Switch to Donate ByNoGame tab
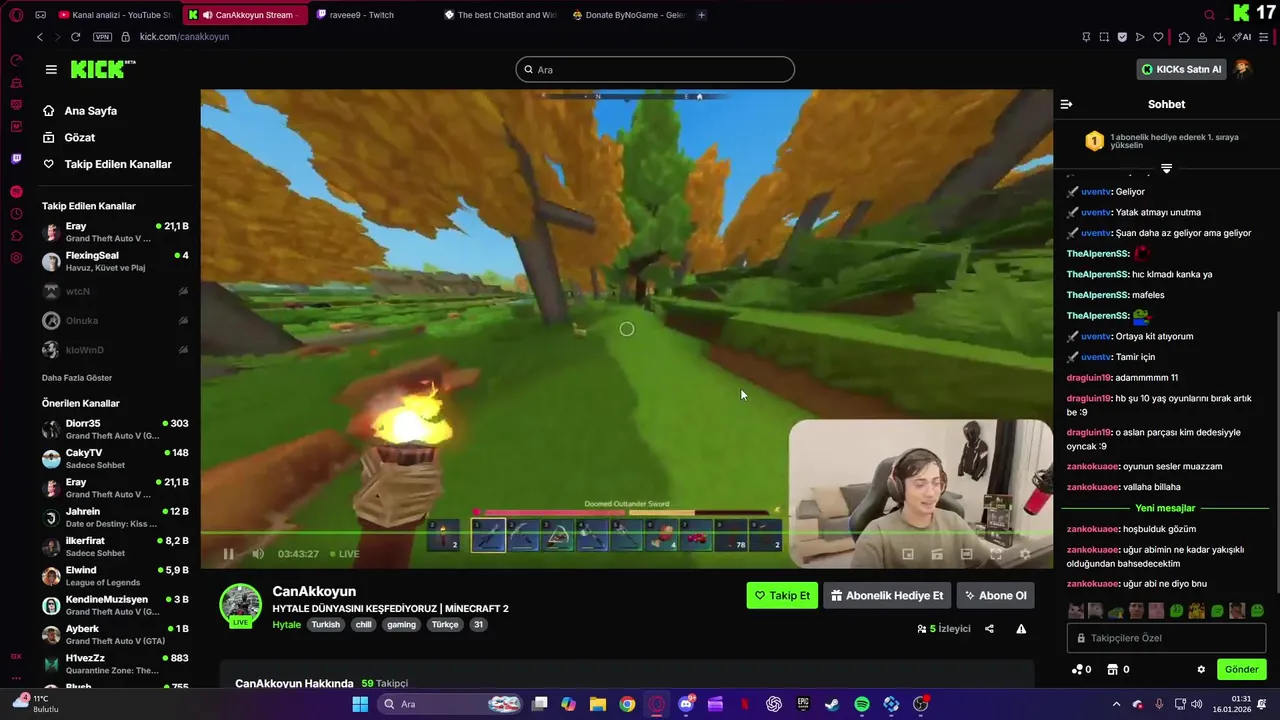This screenshot has width=1280, height=720. 629,15
